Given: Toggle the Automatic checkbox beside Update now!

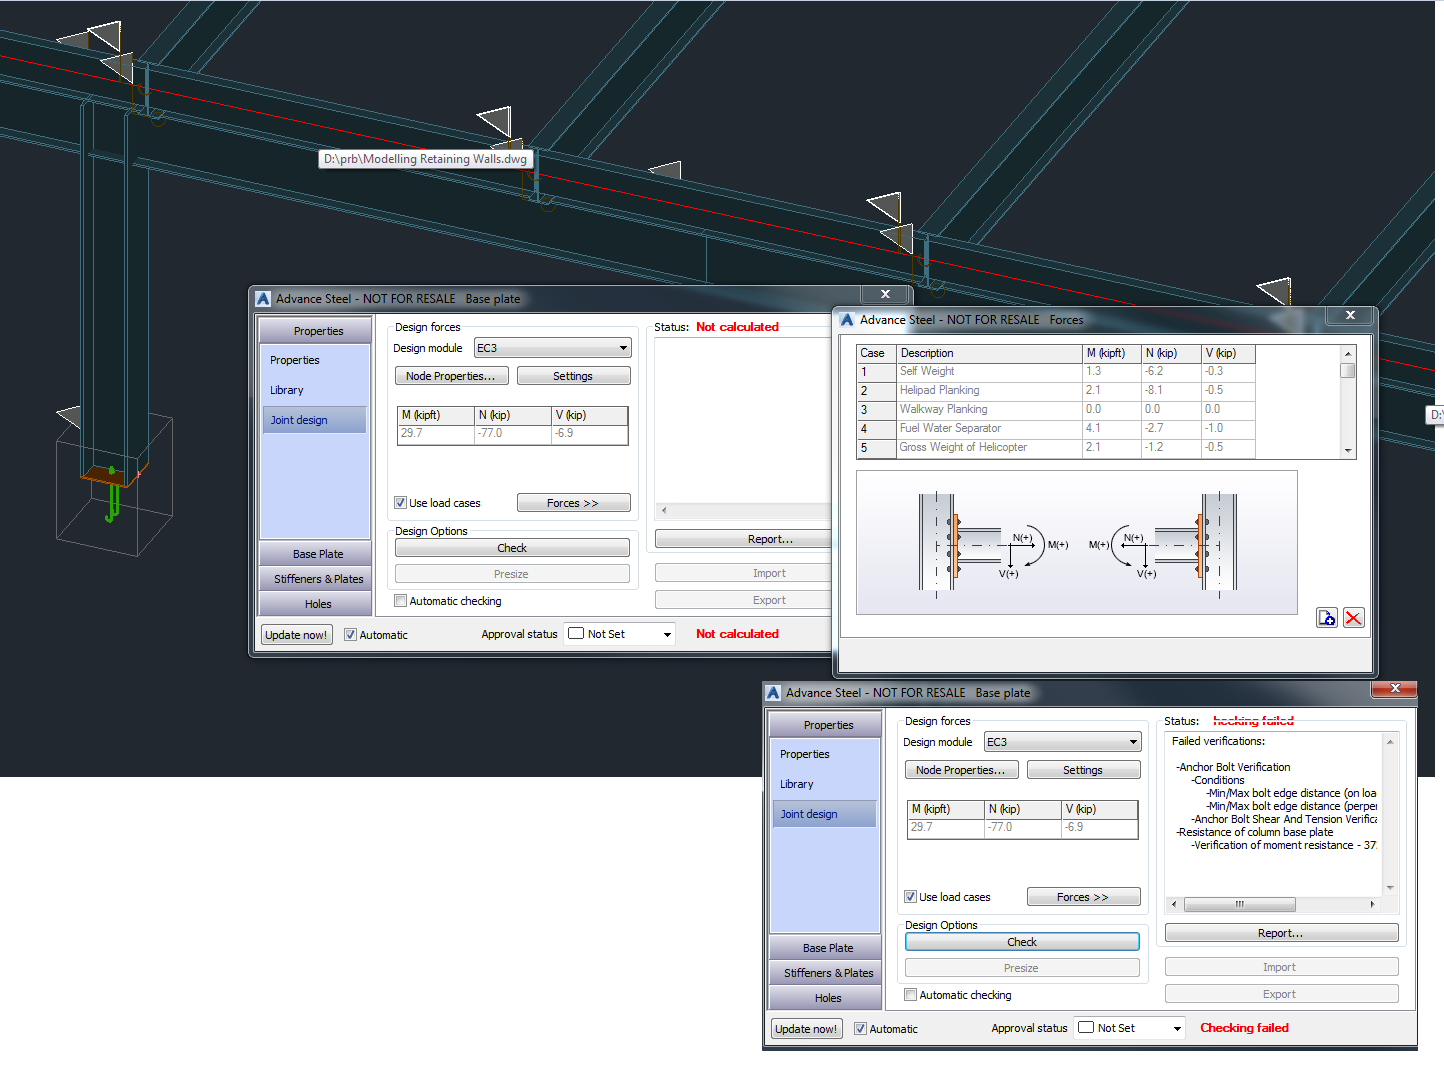Looking at the screenshot, I should 351,634.
